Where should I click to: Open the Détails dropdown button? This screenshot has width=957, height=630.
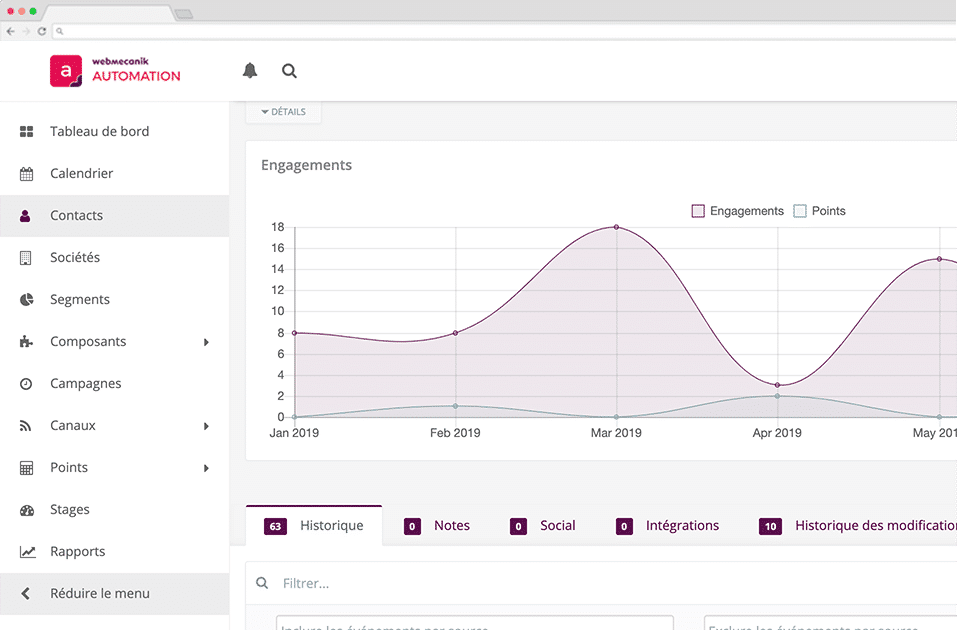click(x=284, y=112)
